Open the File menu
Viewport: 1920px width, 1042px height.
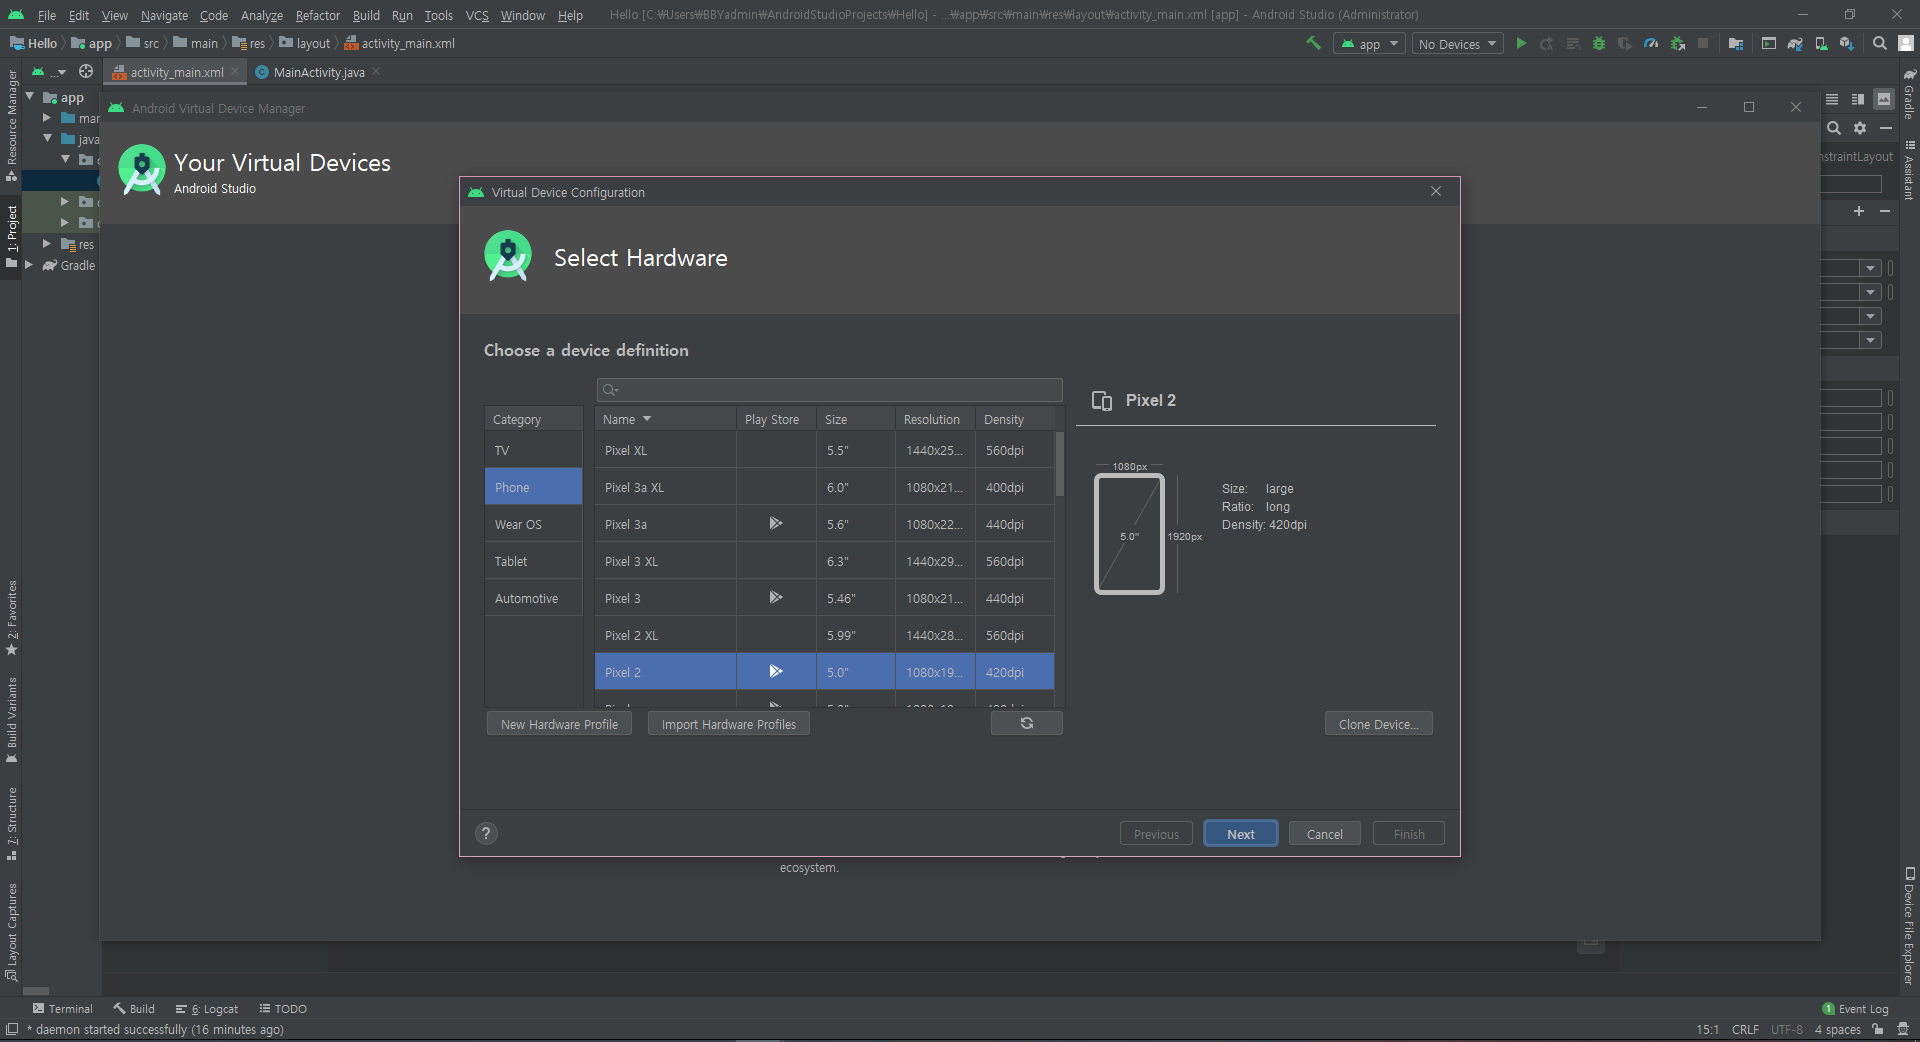[x=47, y=15]
